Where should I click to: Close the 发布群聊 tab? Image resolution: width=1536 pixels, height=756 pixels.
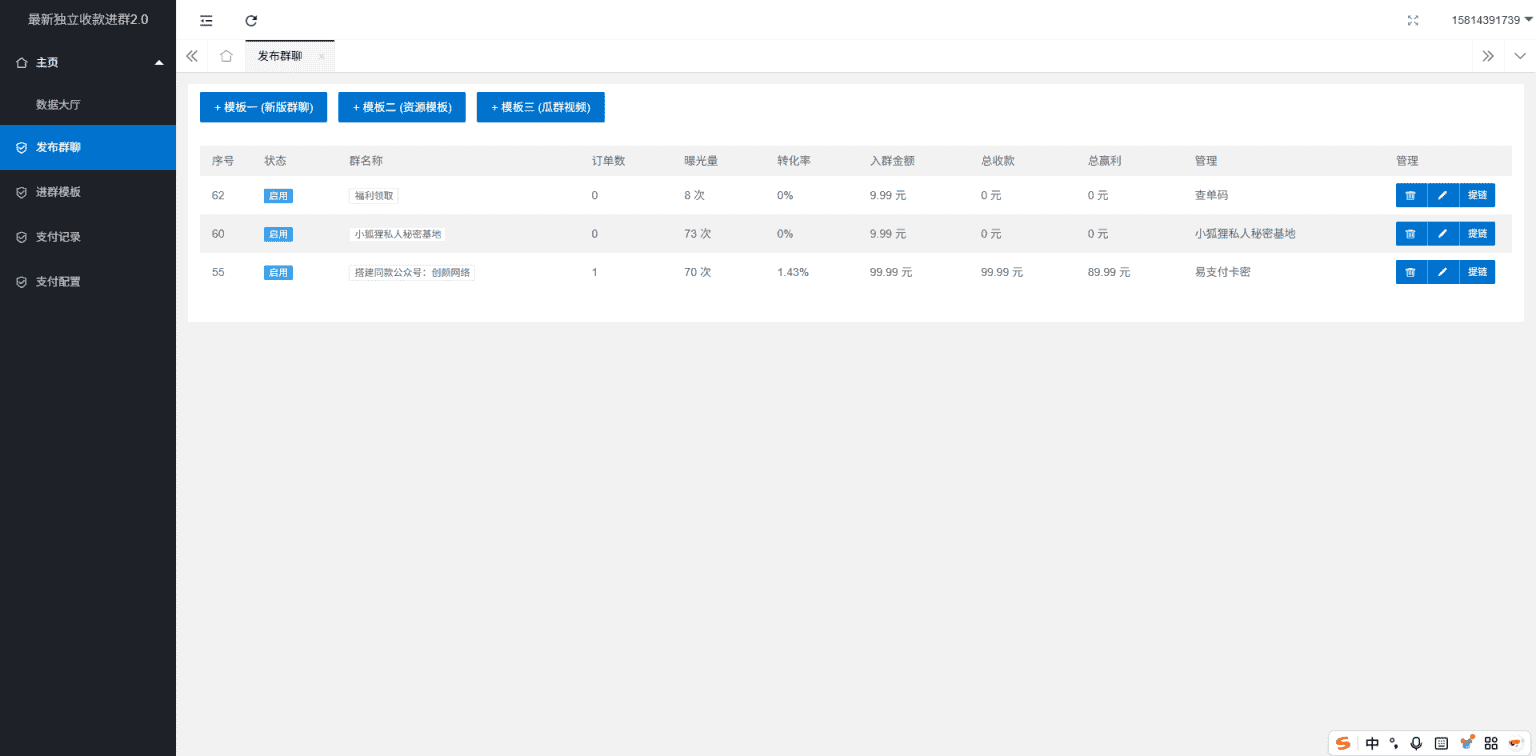[321, 57]
